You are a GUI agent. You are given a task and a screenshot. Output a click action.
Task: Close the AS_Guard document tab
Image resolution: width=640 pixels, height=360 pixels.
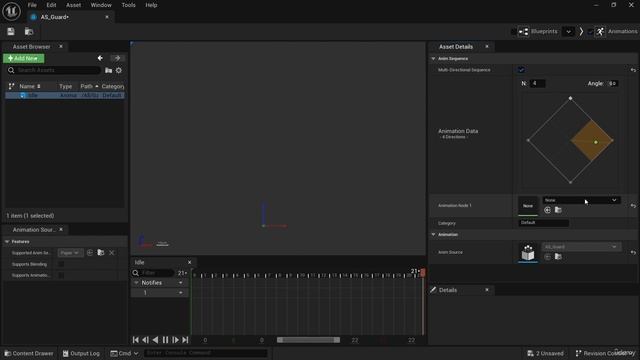(x=107, y=17)
